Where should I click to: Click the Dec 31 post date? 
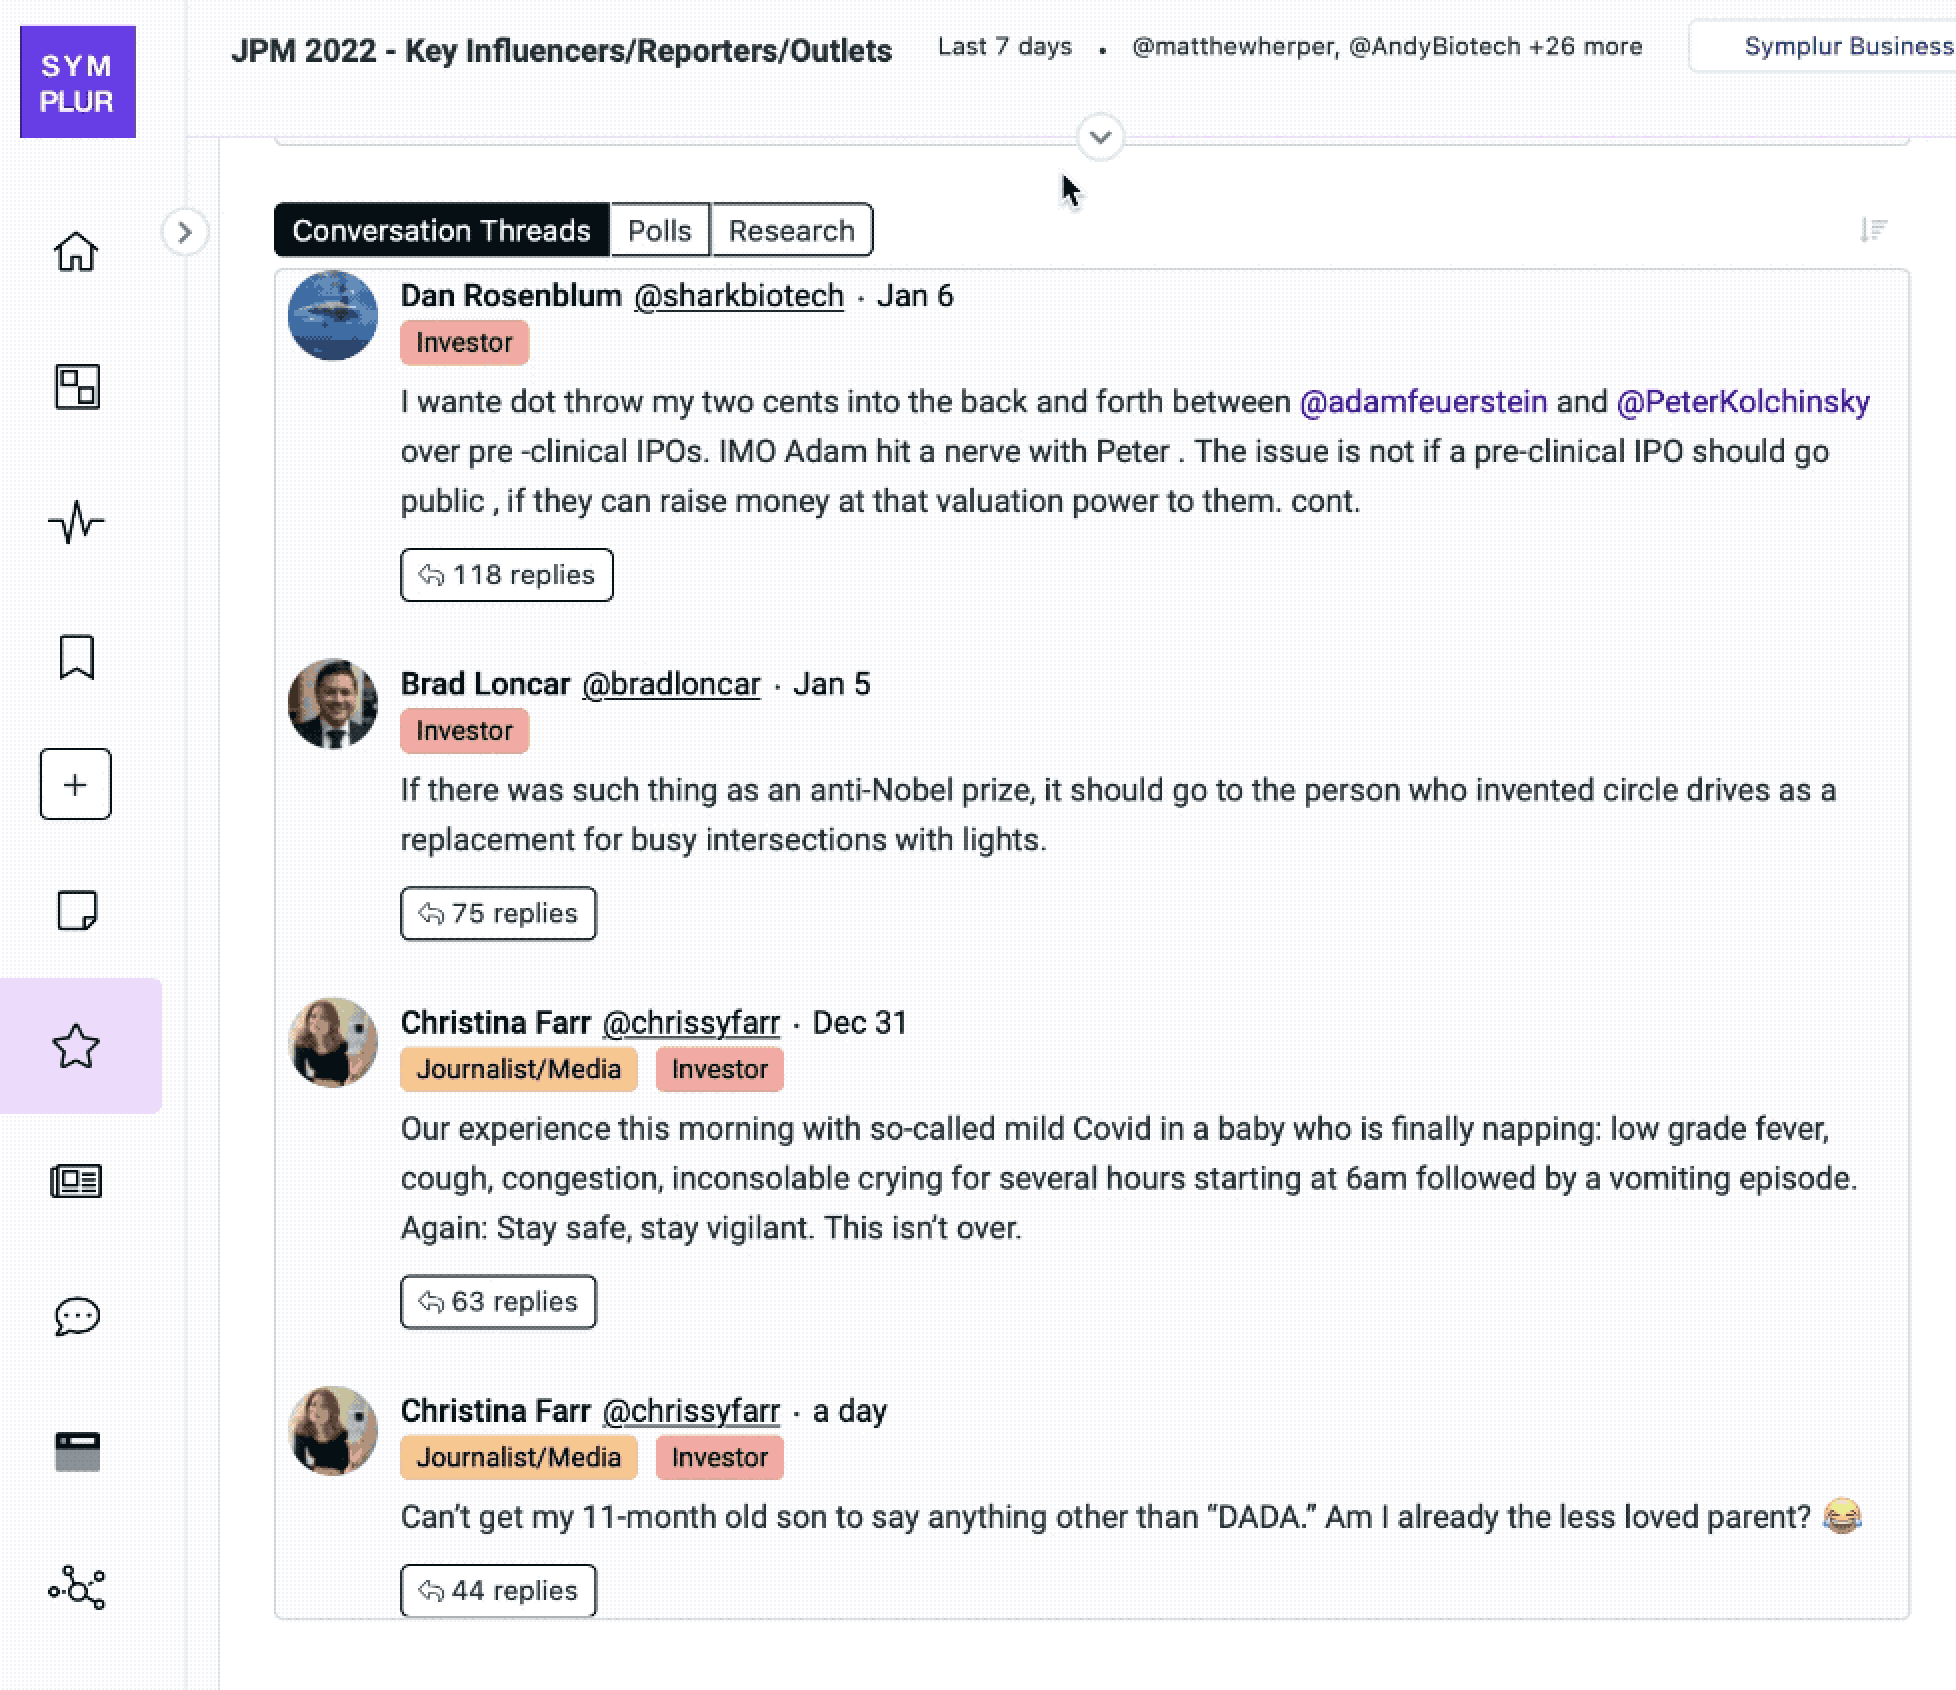[x=860, y=1022]
